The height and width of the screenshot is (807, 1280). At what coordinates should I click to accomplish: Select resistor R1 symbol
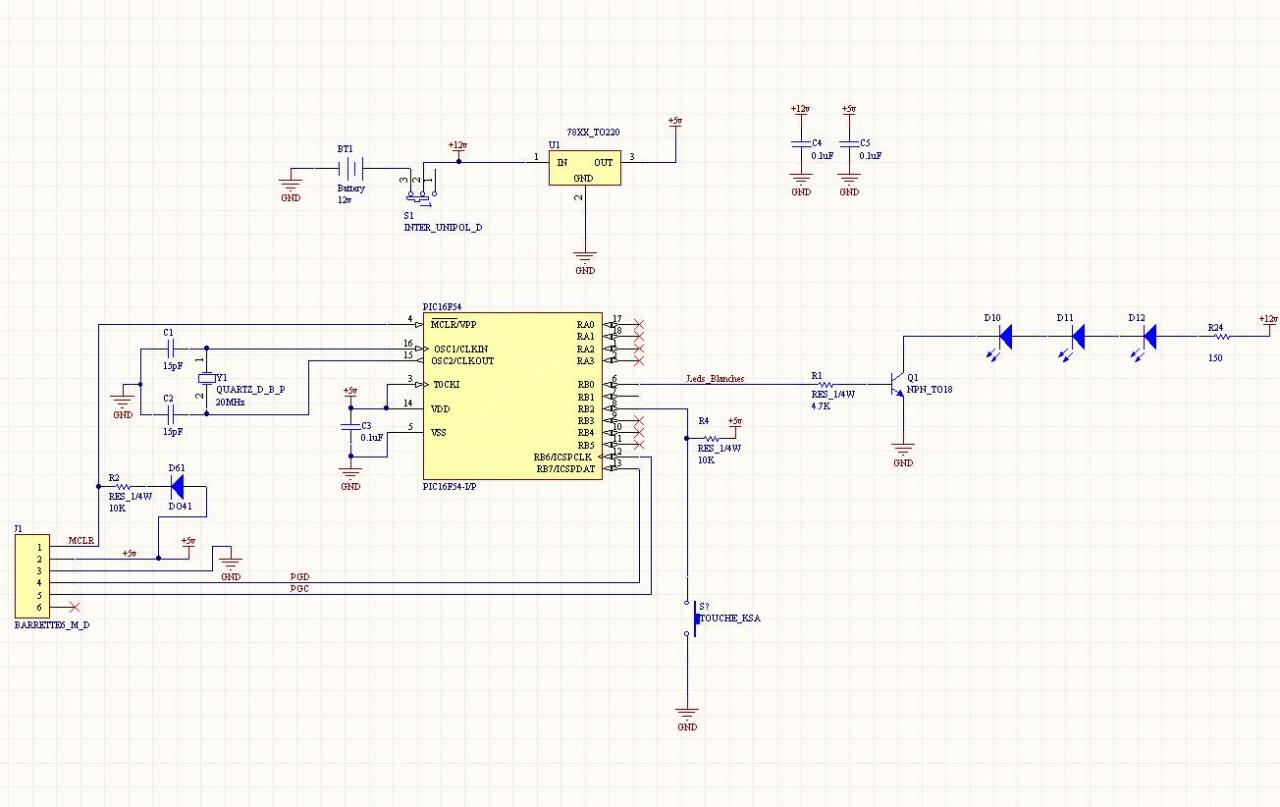(826, 385)
